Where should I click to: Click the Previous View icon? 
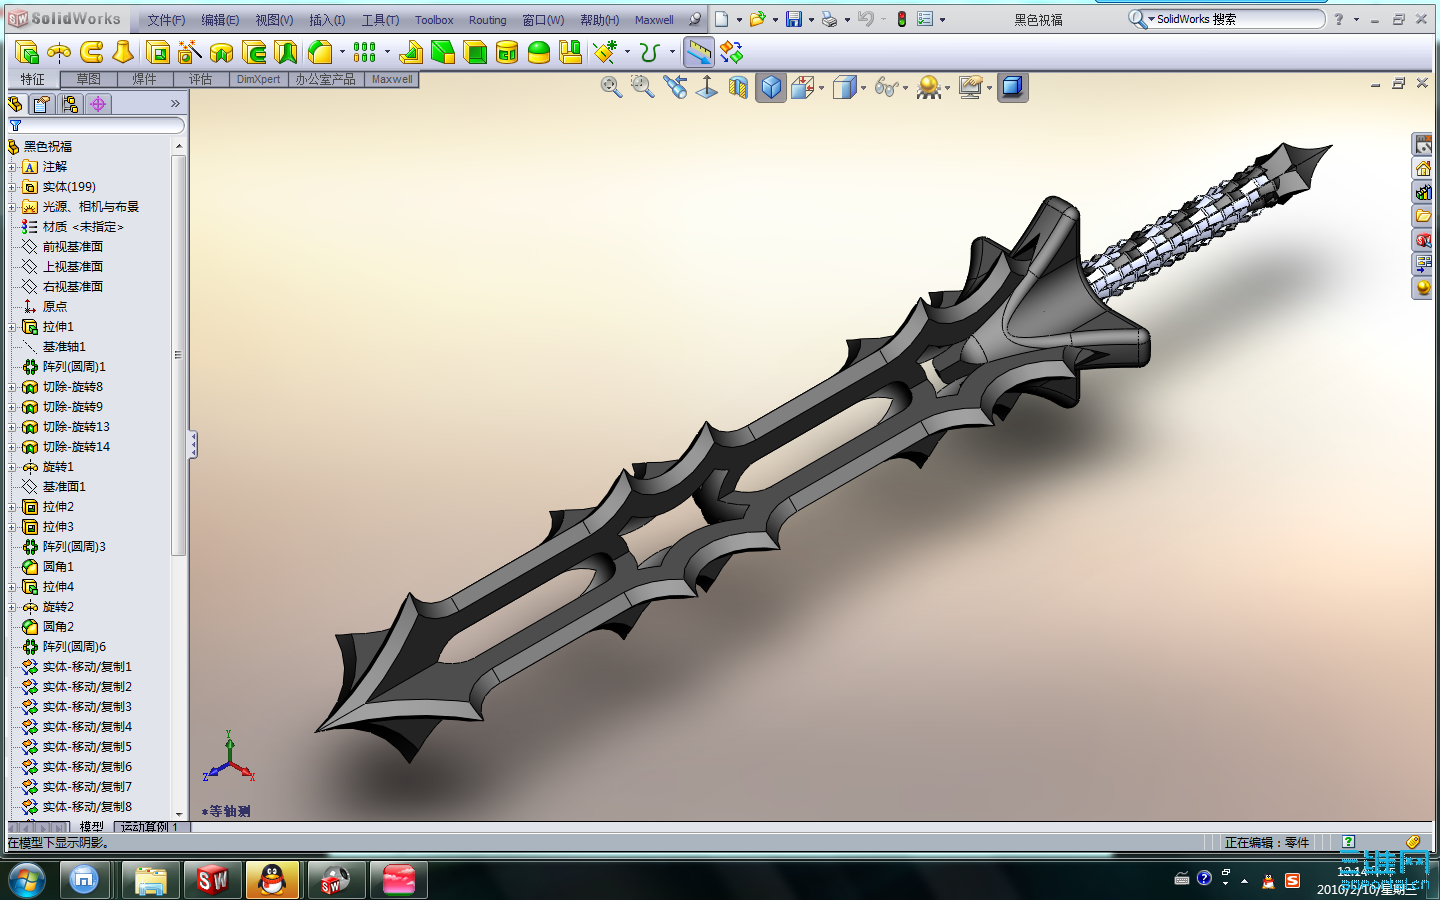[x=675, y=87]
